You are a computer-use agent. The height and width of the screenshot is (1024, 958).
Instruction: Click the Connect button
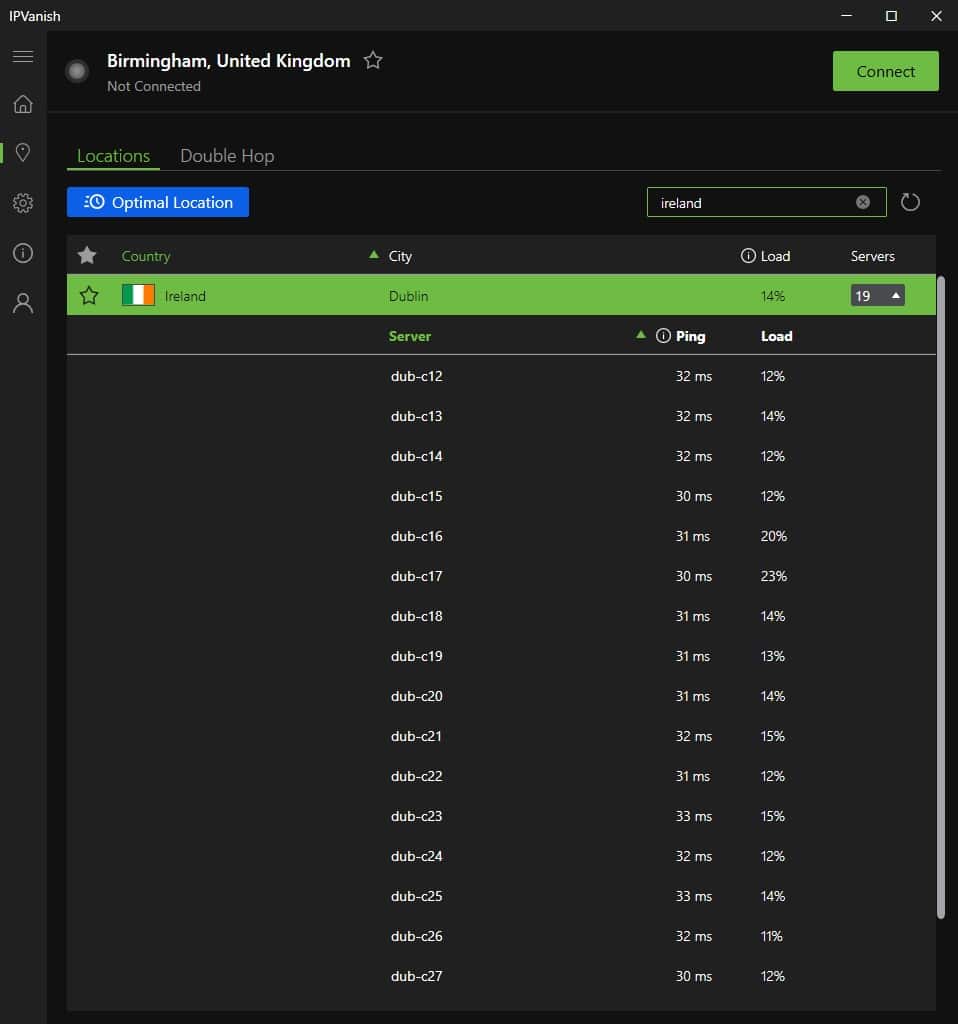tap(886, 71)
